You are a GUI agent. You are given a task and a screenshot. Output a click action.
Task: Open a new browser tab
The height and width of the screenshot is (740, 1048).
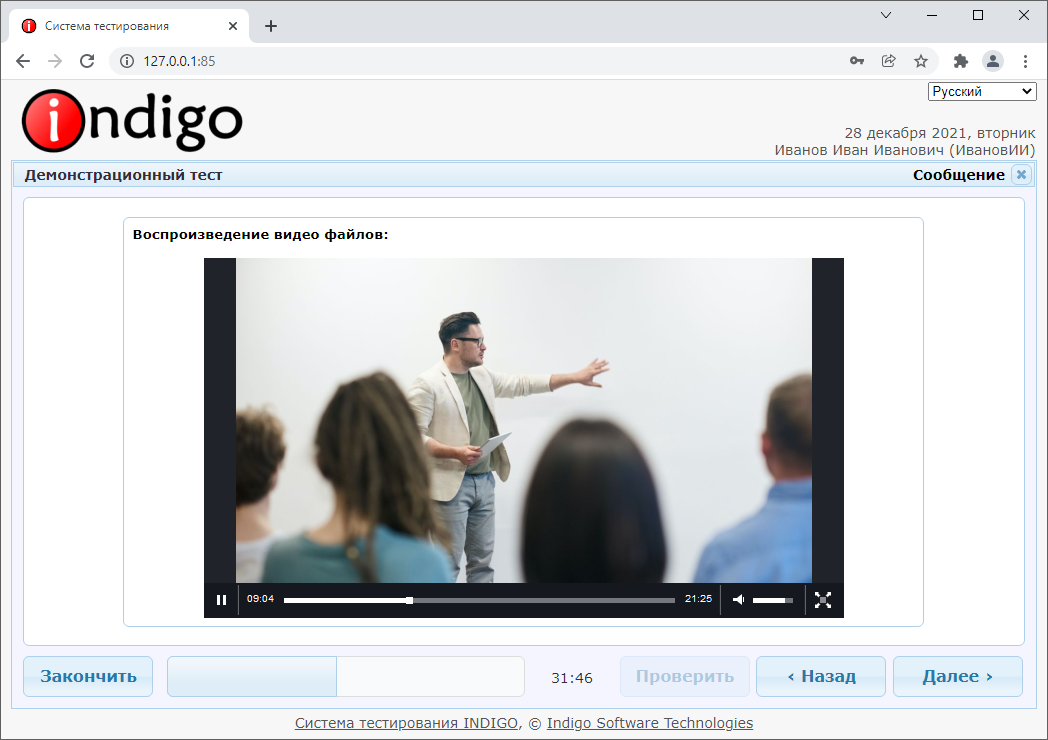click(271, 26)
